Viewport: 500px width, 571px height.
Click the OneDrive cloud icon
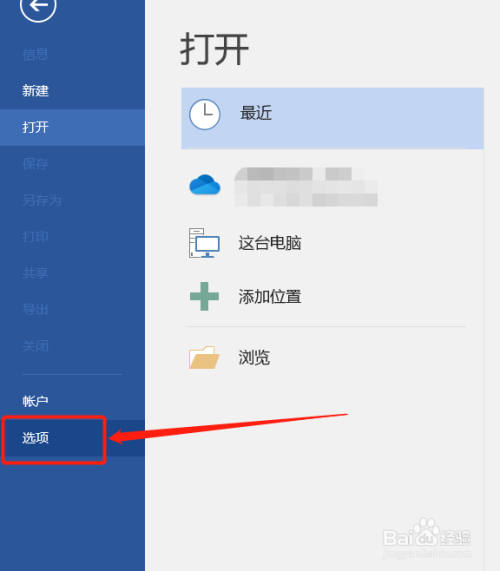point(205,185)
